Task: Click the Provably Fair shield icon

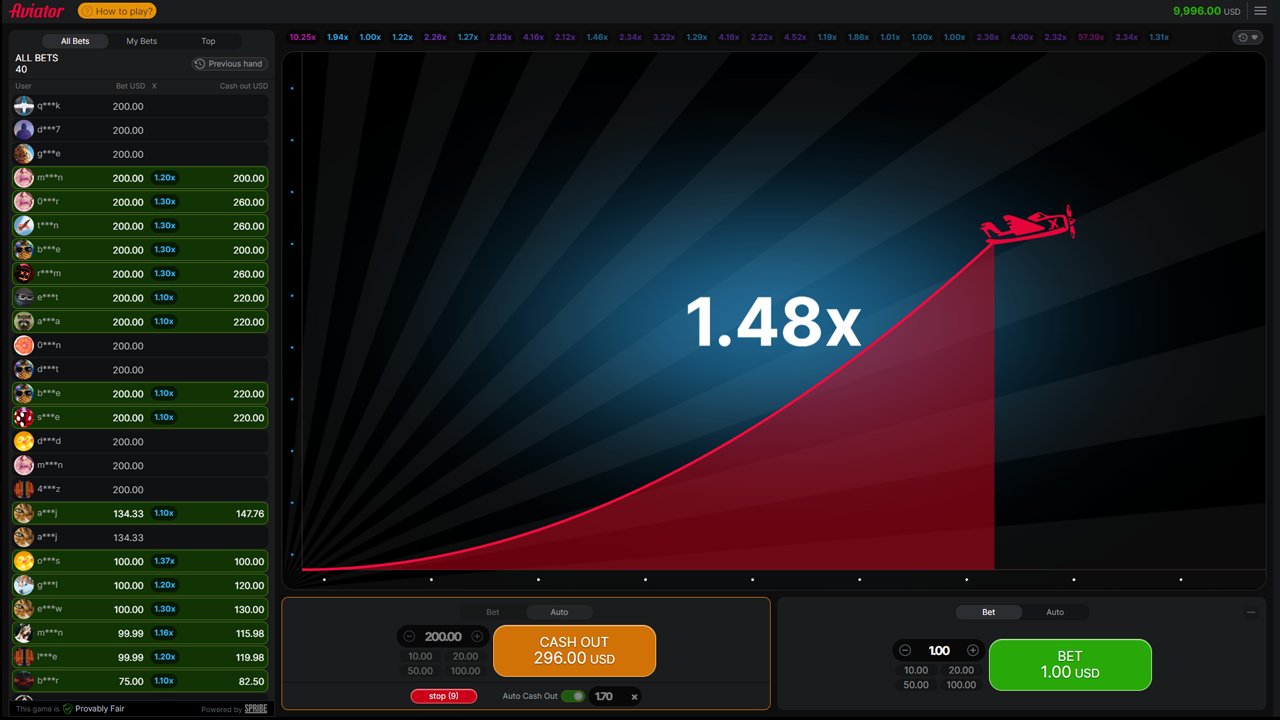Action: (67, 709)
